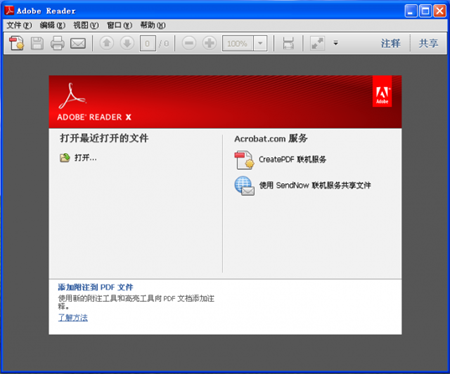Maximize the Adobe Reader window
The height and width of the screenshot is (374, 450).
pos(425,11)
